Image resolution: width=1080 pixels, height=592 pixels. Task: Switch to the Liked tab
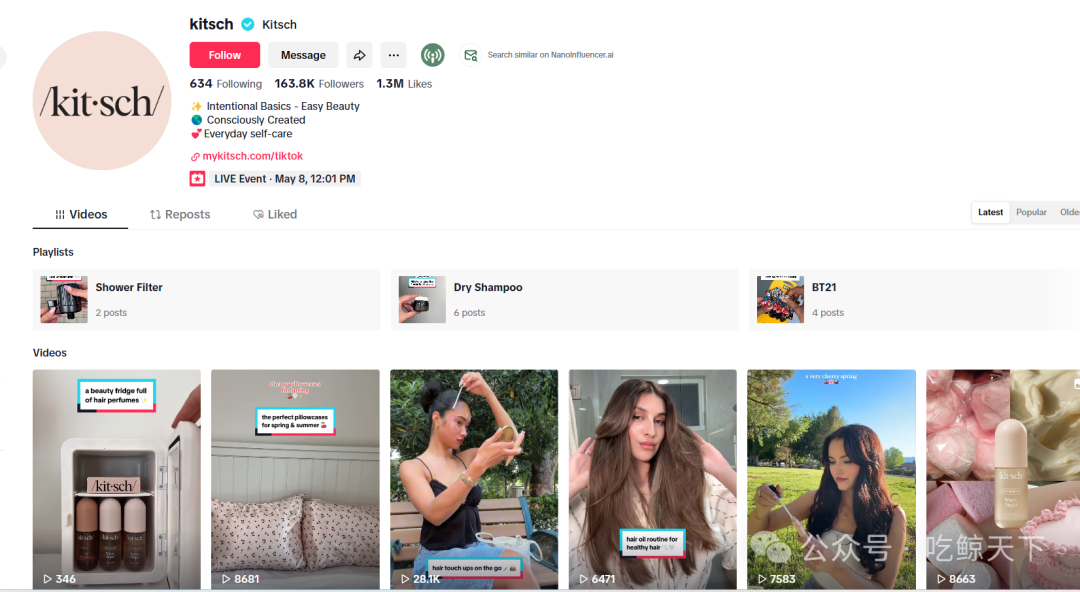(x=275, y=214)
